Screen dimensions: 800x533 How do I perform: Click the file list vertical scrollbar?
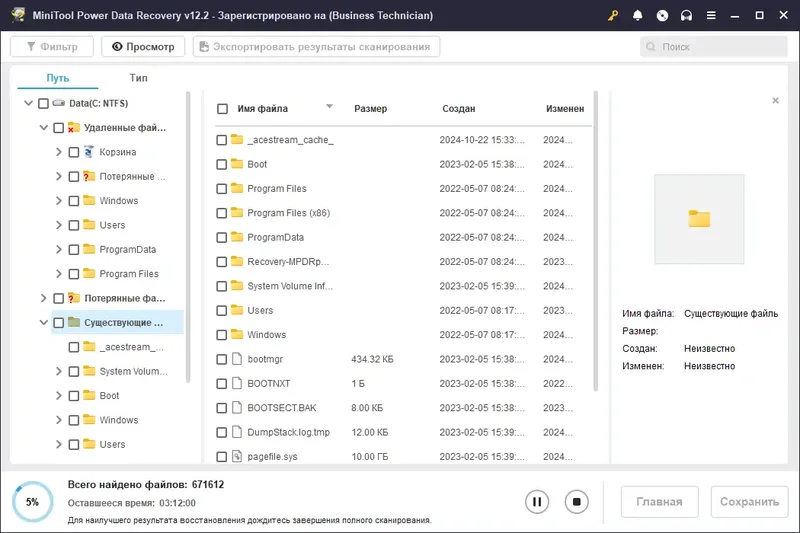click(x=595, y=241)
